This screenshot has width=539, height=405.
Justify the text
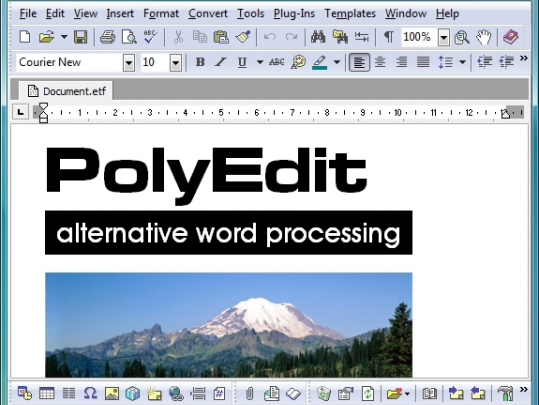(x=423, y=62)
